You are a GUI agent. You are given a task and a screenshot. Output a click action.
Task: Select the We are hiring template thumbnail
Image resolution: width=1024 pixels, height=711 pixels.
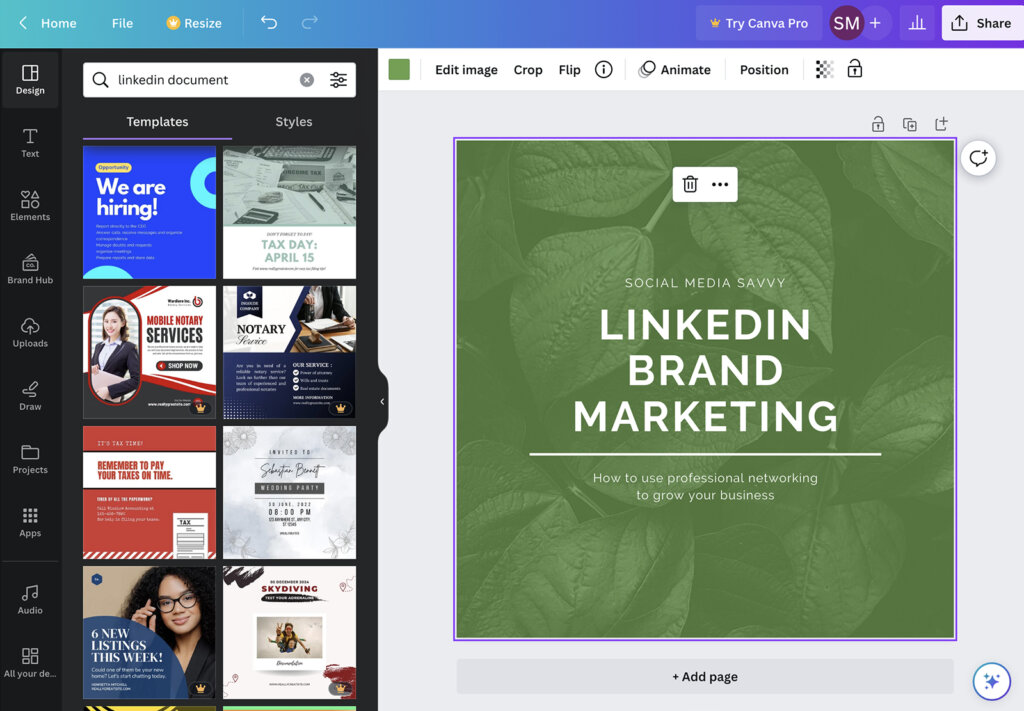point(149,211)
